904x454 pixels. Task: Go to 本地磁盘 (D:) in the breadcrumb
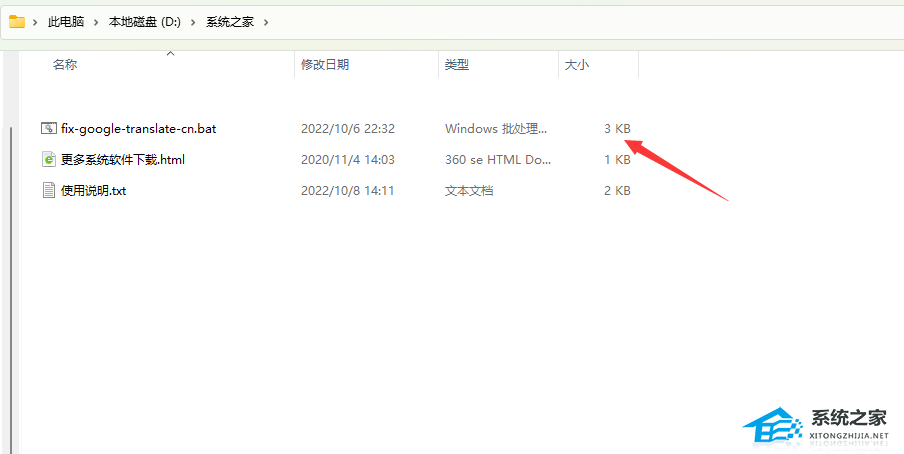tap(144, 21)
